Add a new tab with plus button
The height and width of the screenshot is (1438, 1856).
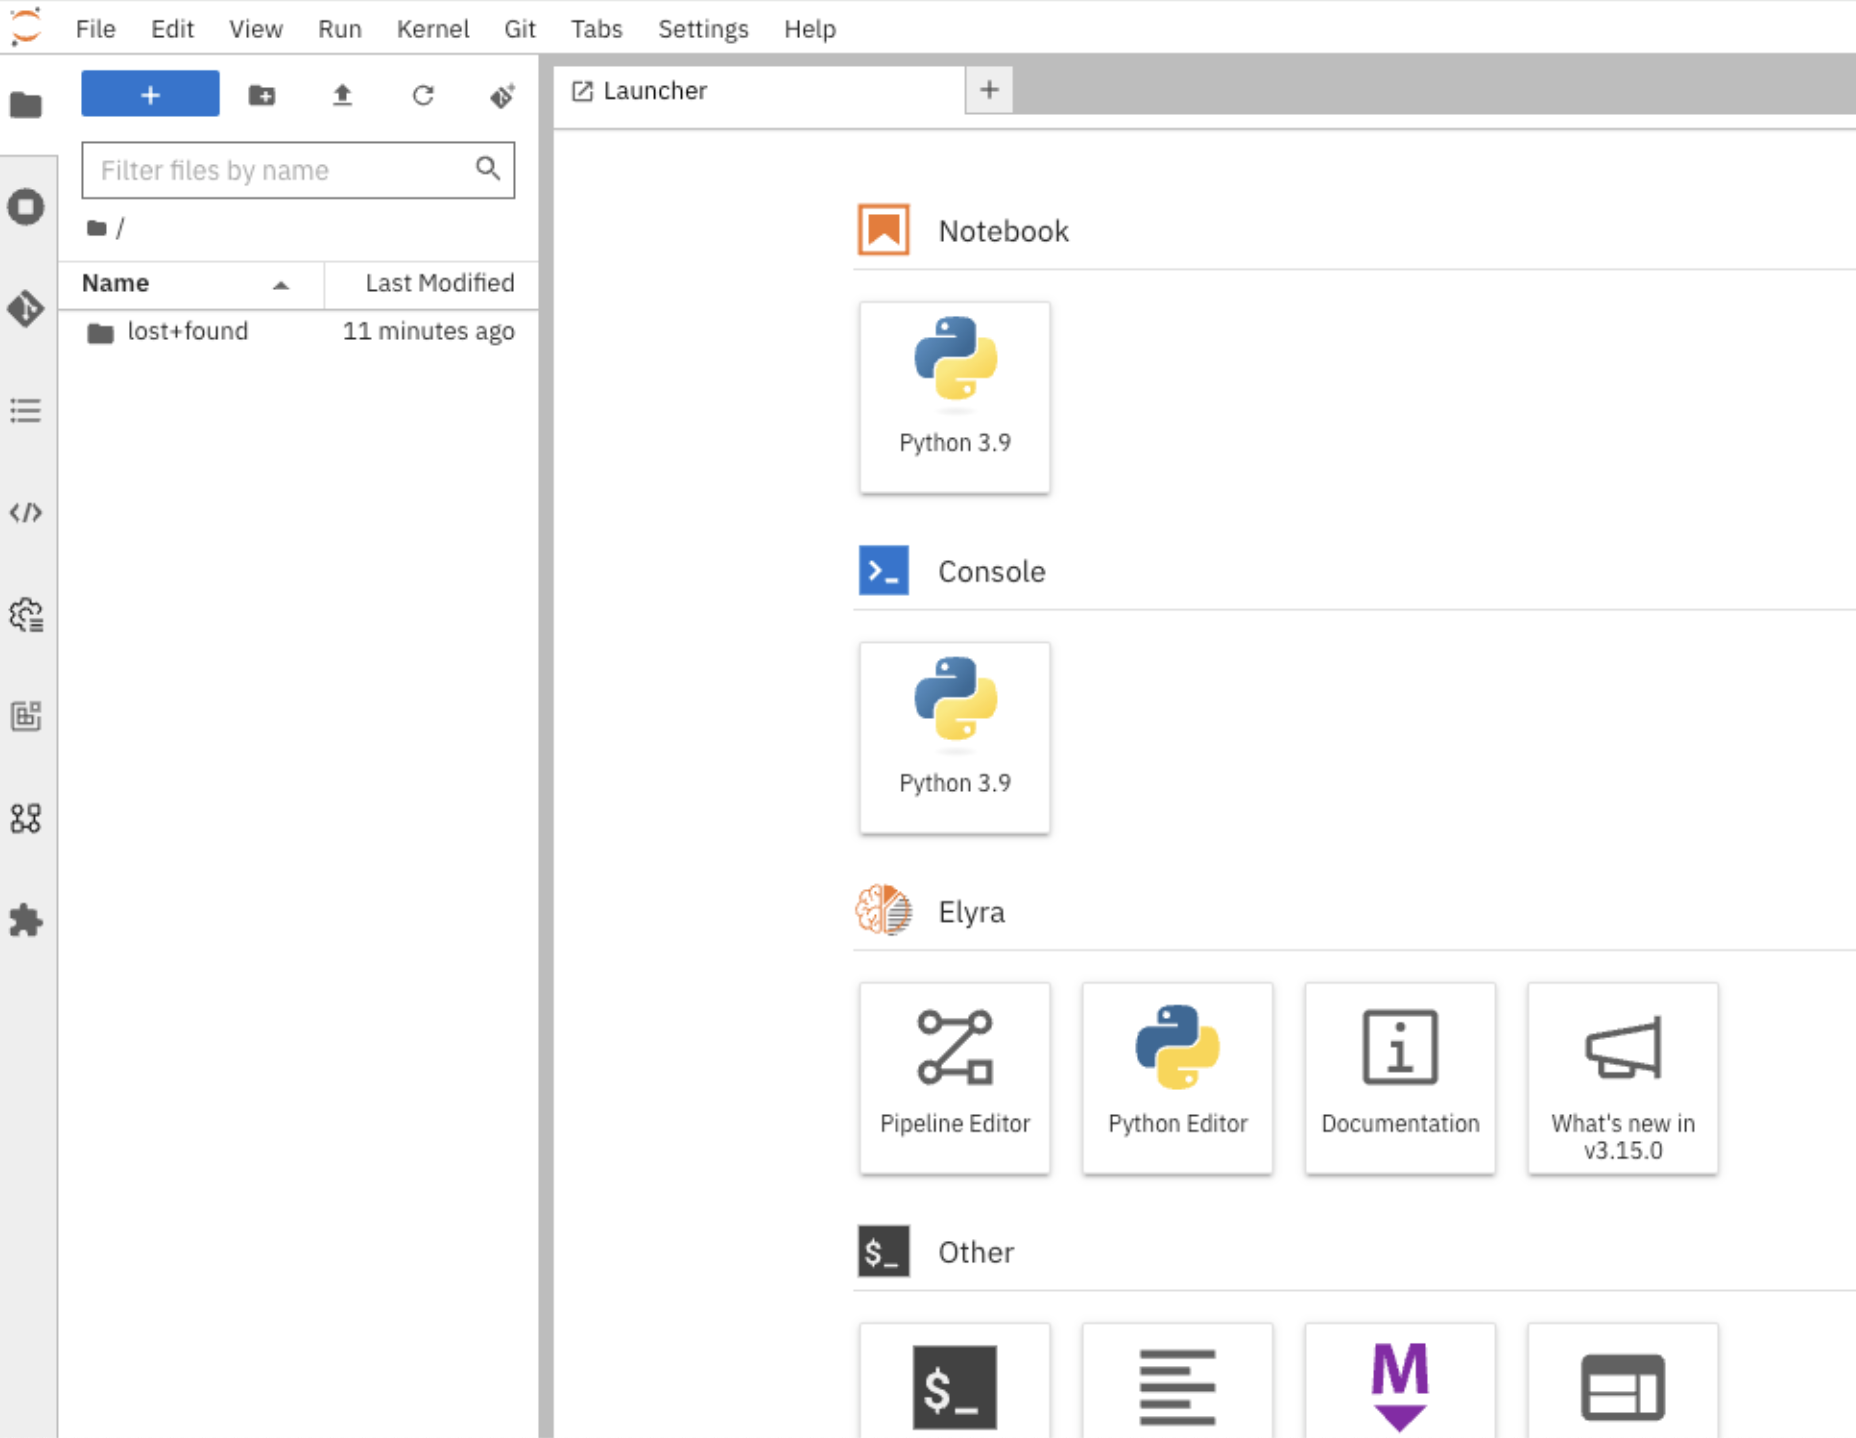(x=989, y=90)
